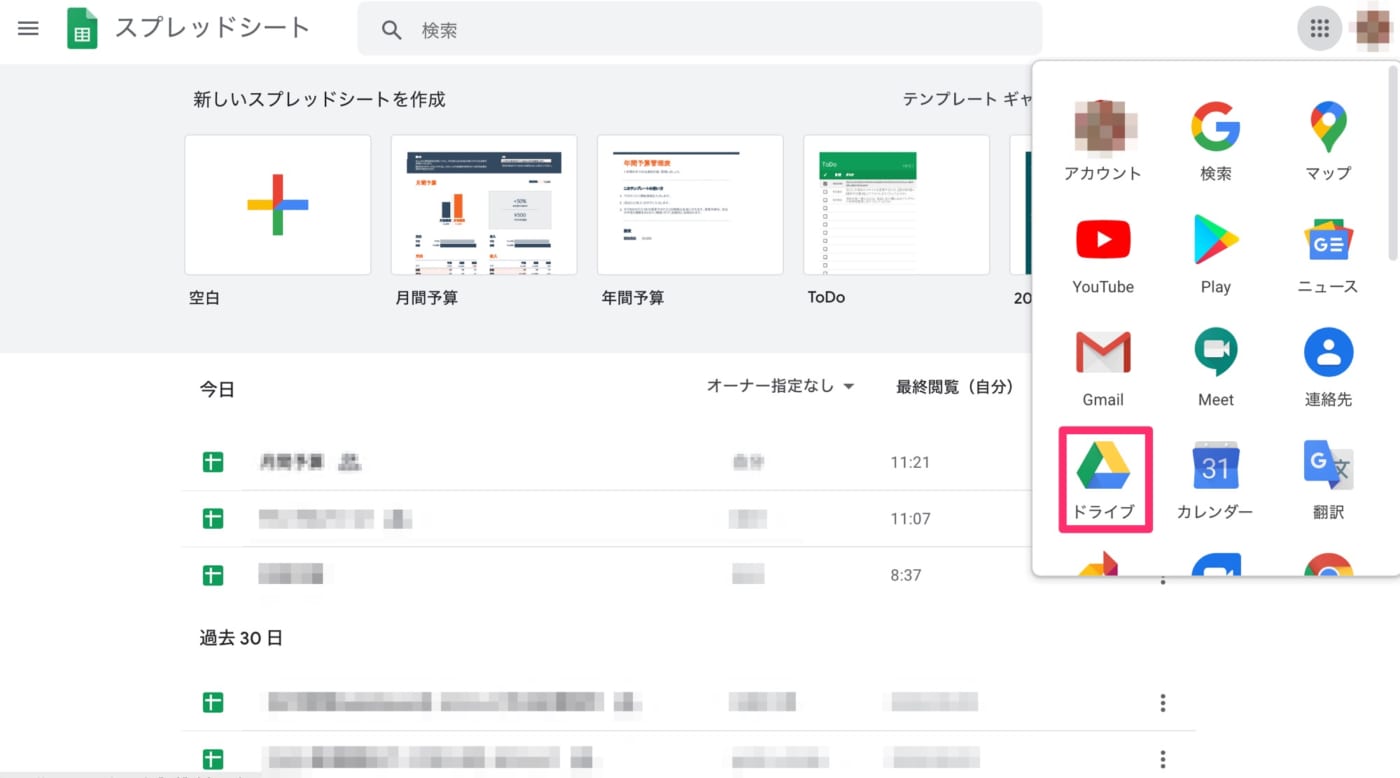
Task: Click the search magnifier icon
Action: coord(391,30)
